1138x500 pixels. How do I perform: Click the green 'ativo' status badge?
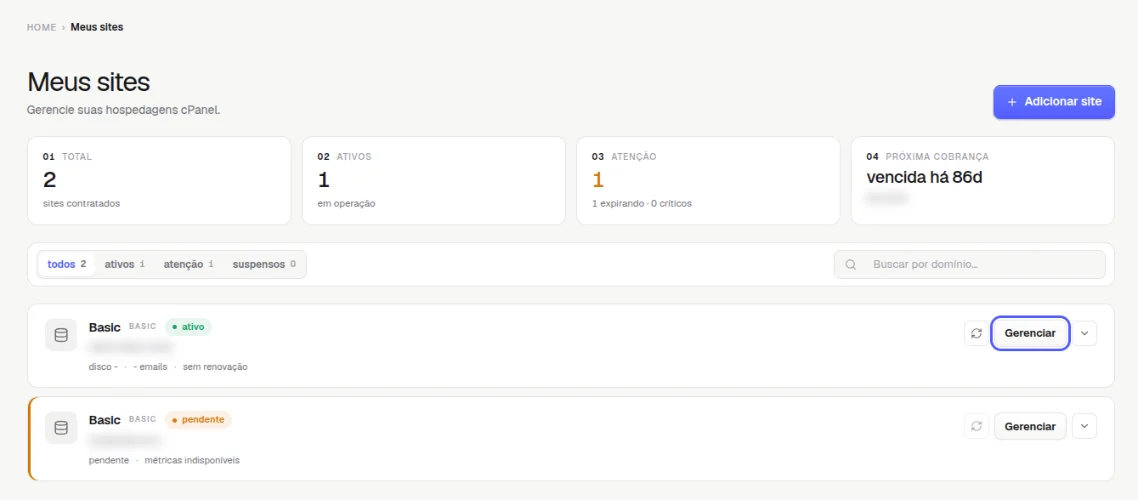[188, 327]
